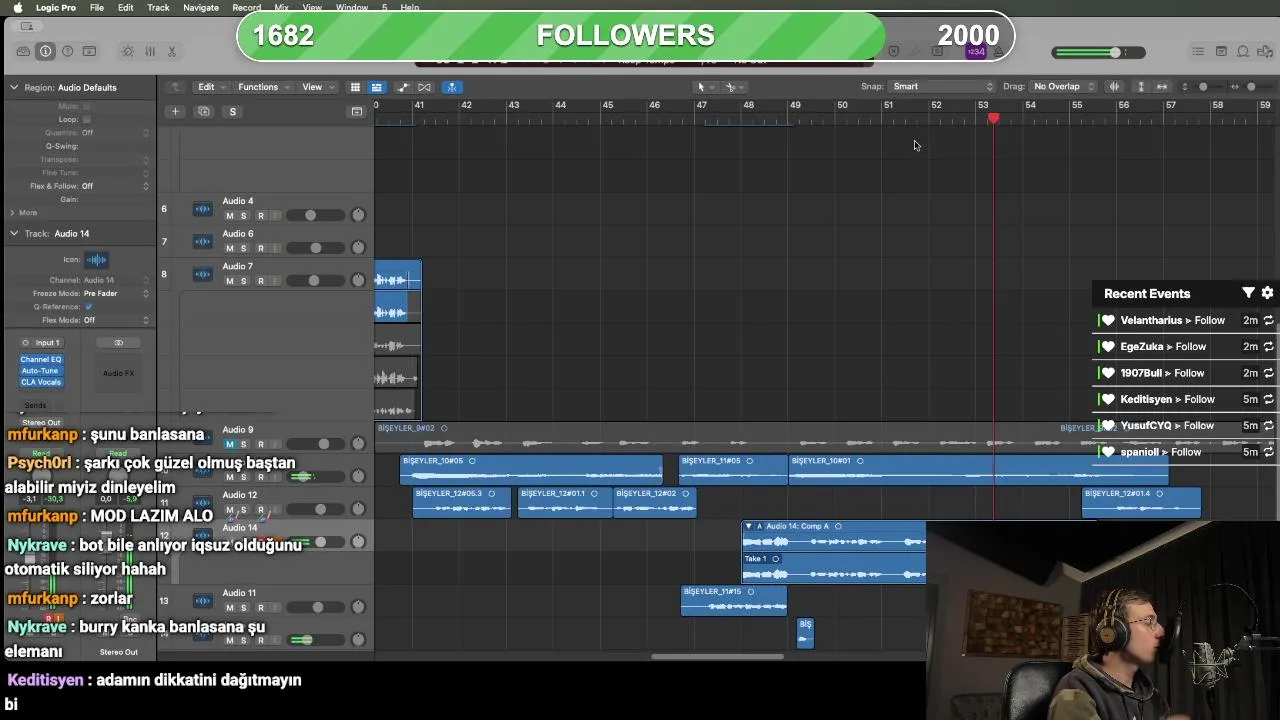Record-enable the Audio 7 track
1280x720 pixels.
(x=260, y=281)
